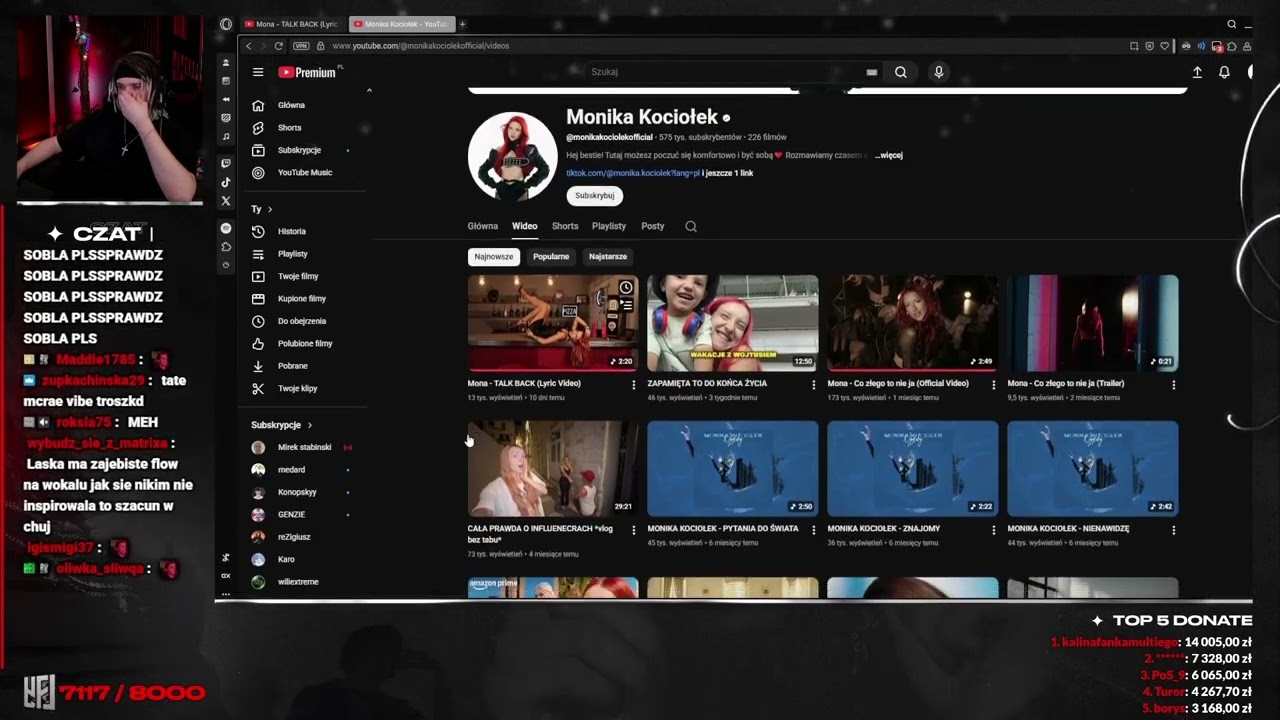Image resolution: width=1280 pixels, height=720 pixels.
Task: Expand the Subskrypcje section chevron
Action: point(309,425)
